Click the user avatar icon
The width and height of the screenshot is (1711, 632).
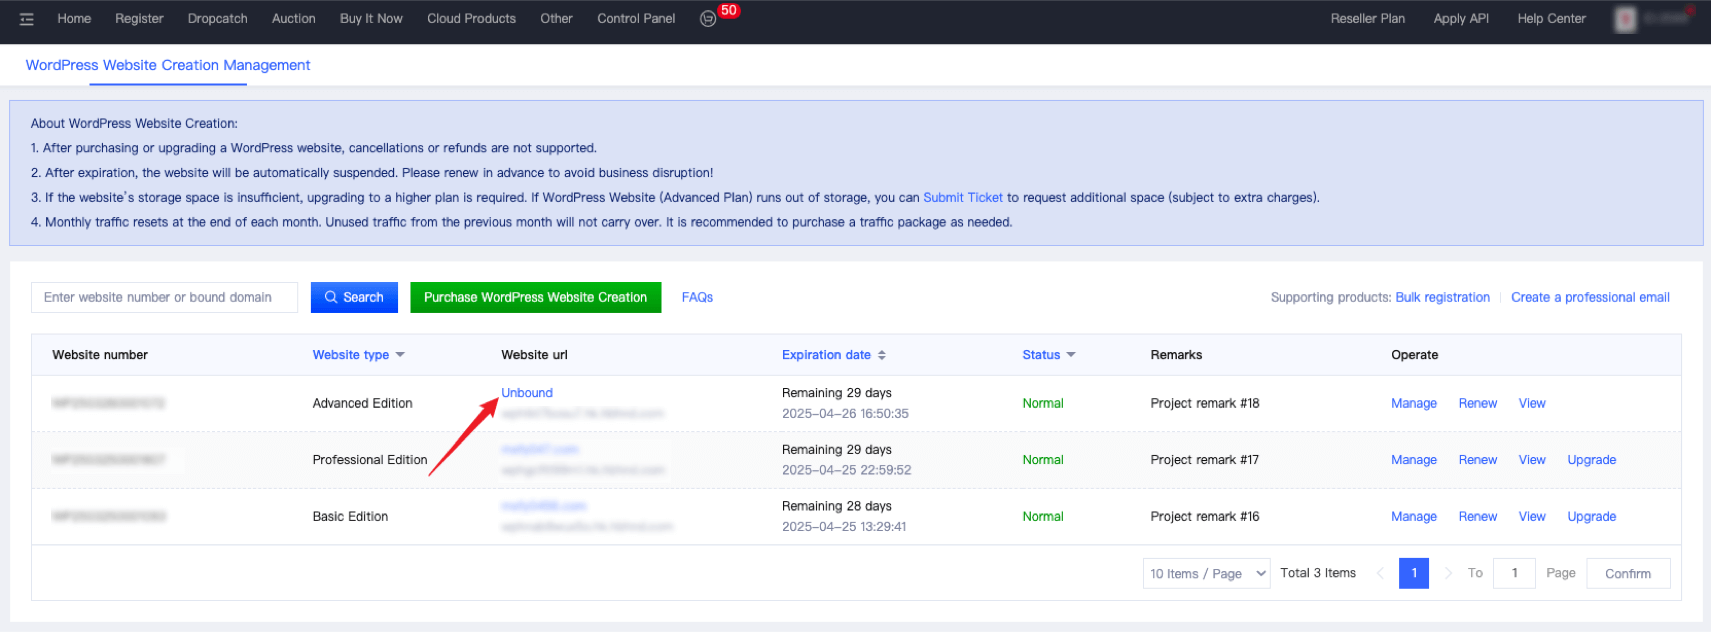1625,19
